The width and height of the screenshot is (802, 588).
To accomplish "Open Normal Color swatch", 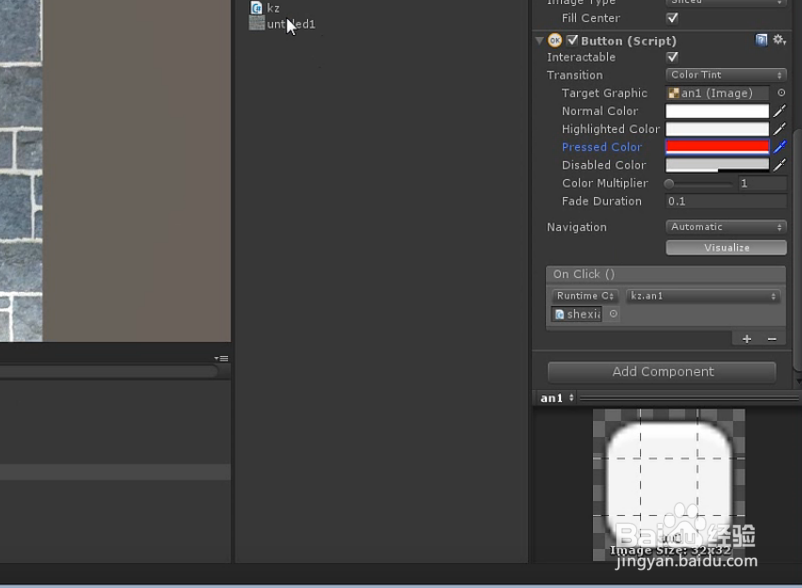I will point(717,111).
